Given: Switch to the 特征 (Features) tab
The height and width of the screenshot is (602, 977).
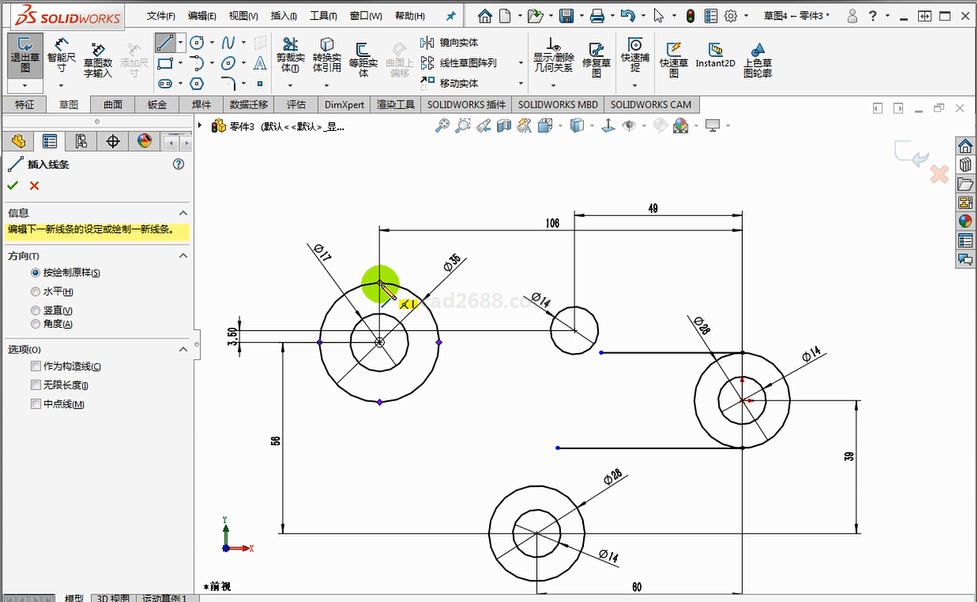Looking at the screenshot, I should pos(25,105).
